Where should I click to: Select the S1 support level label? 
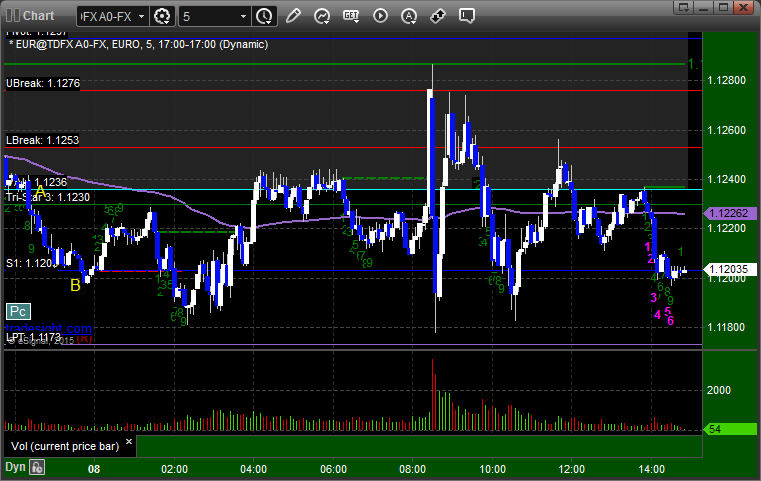click(31, 264)
